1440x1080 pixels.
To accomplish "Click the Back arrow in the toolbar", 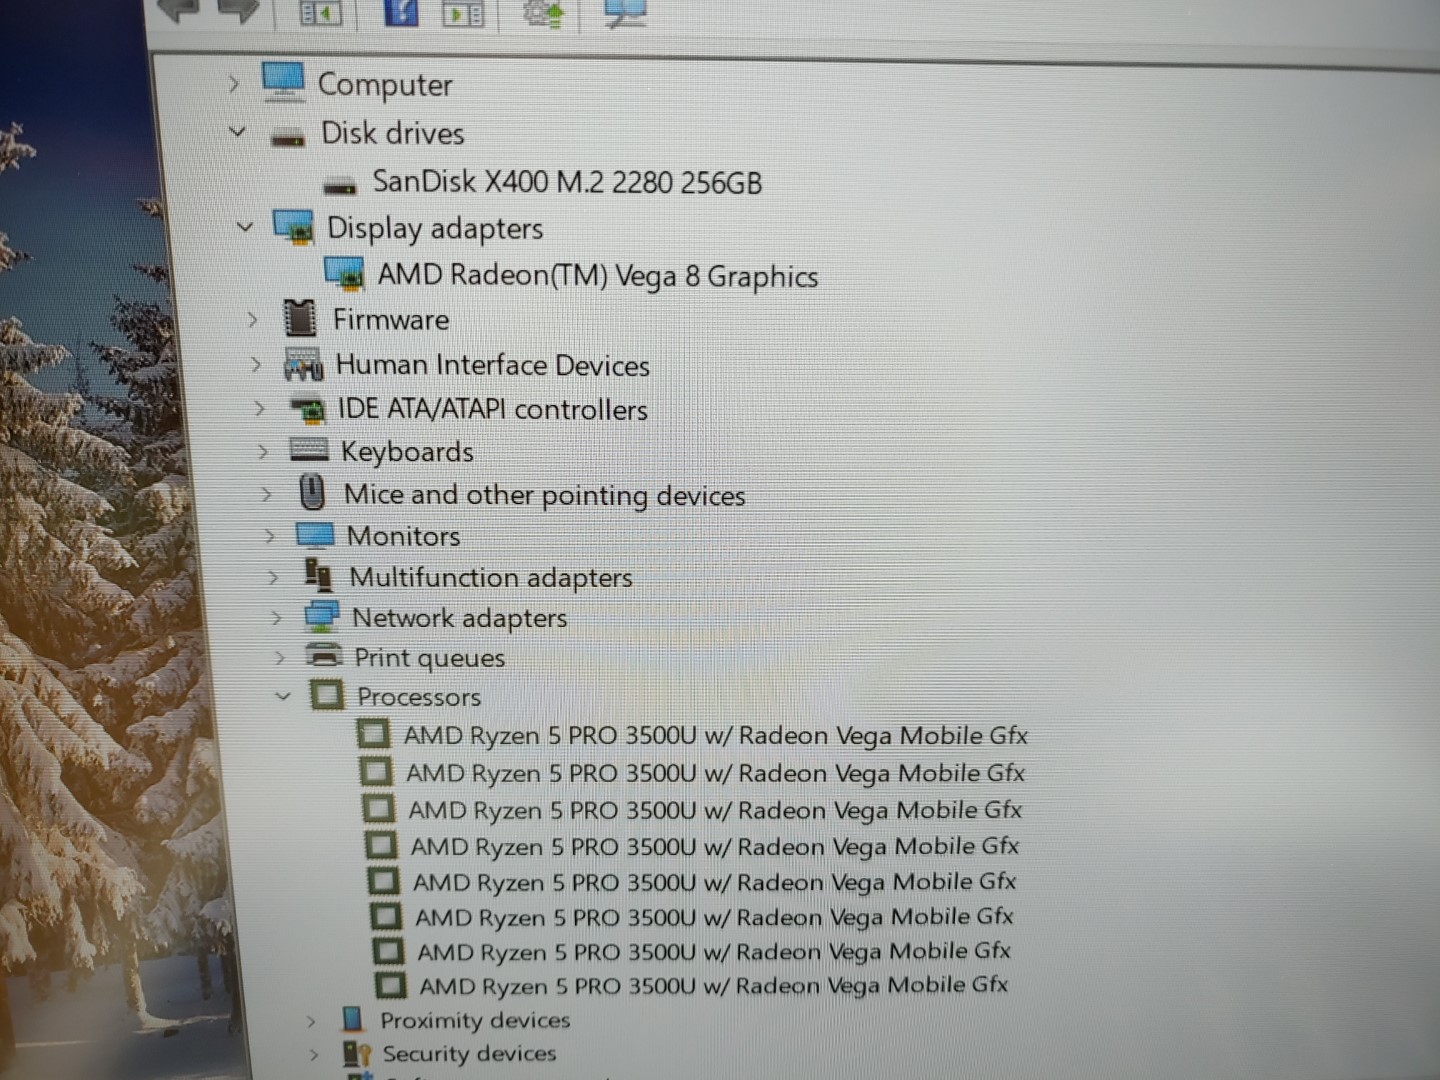I will click(179, 9).
